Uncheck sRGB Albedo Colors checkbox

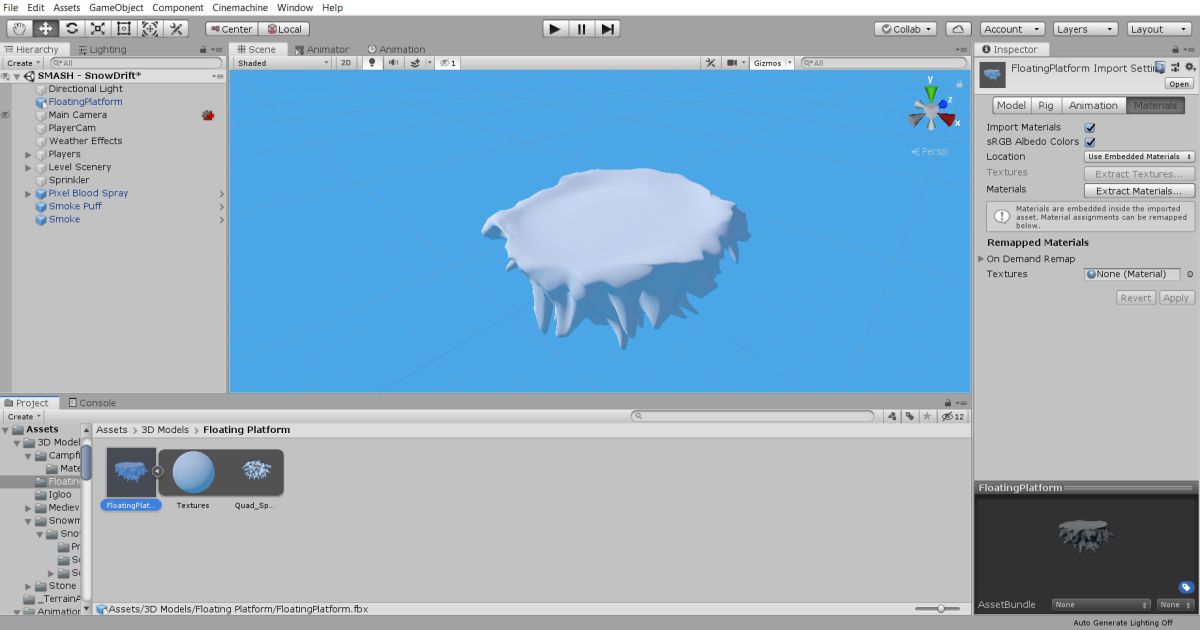click(1090, 142)
